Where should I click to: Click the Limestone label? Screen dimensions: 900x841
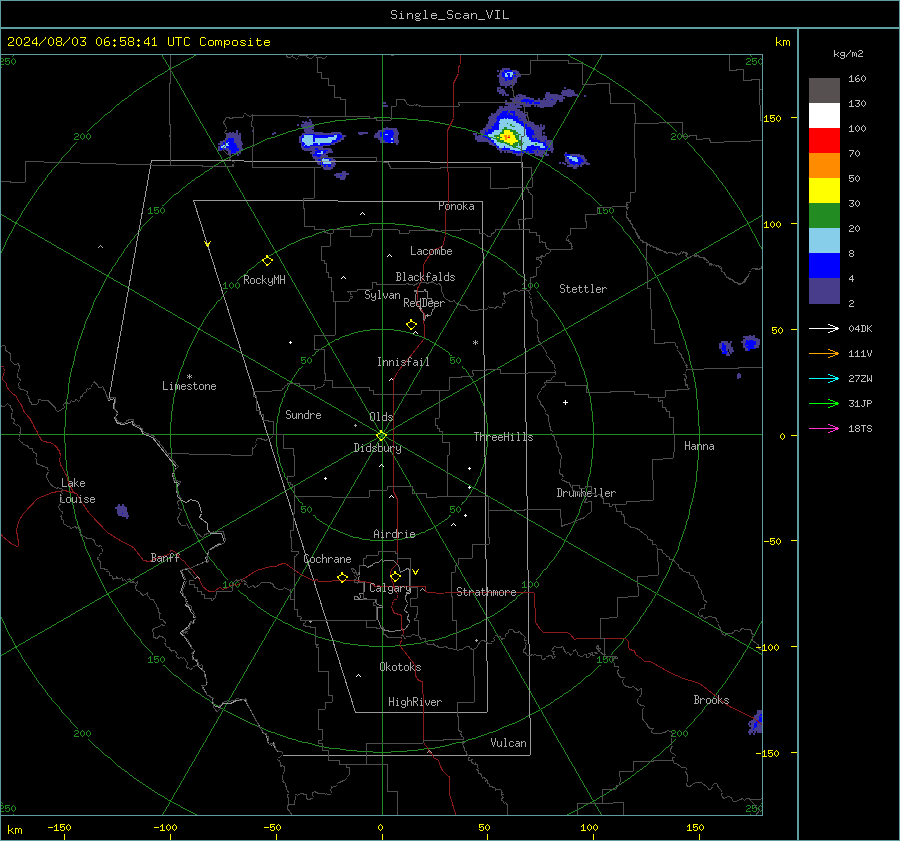pos(189,386)
